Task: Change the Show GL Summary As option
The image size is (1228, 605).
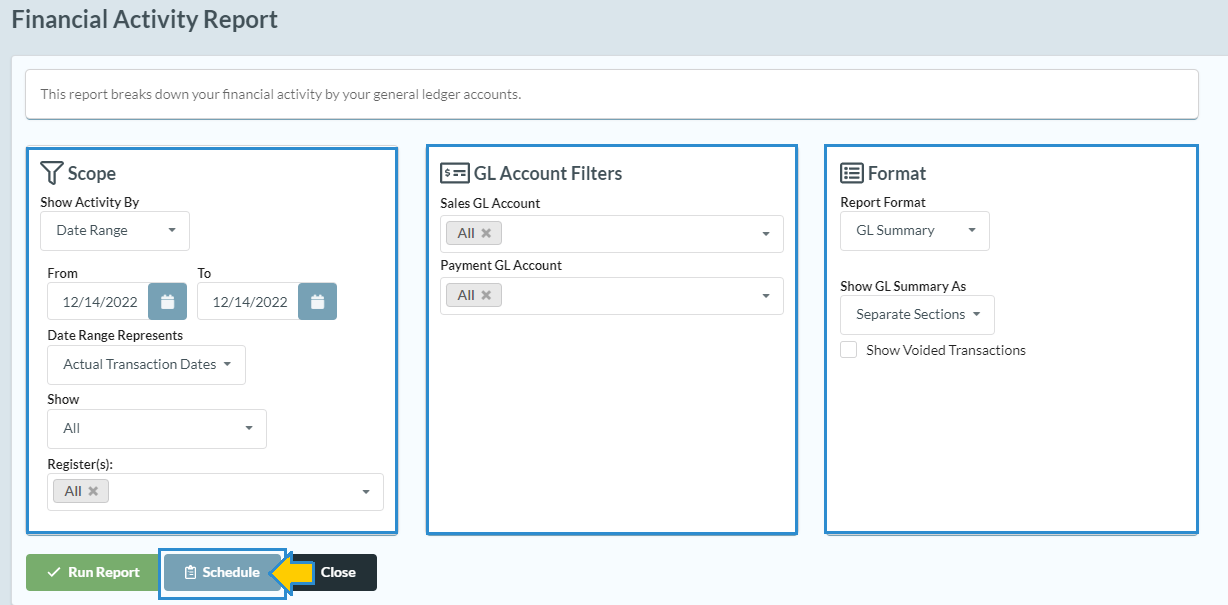Action: pos(917,315)
